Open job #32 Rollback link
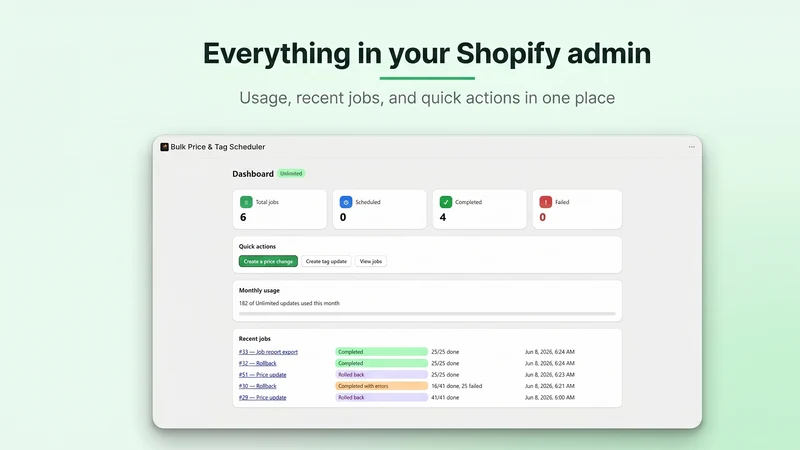Screen dimensions: 800x450 point(257,363)
